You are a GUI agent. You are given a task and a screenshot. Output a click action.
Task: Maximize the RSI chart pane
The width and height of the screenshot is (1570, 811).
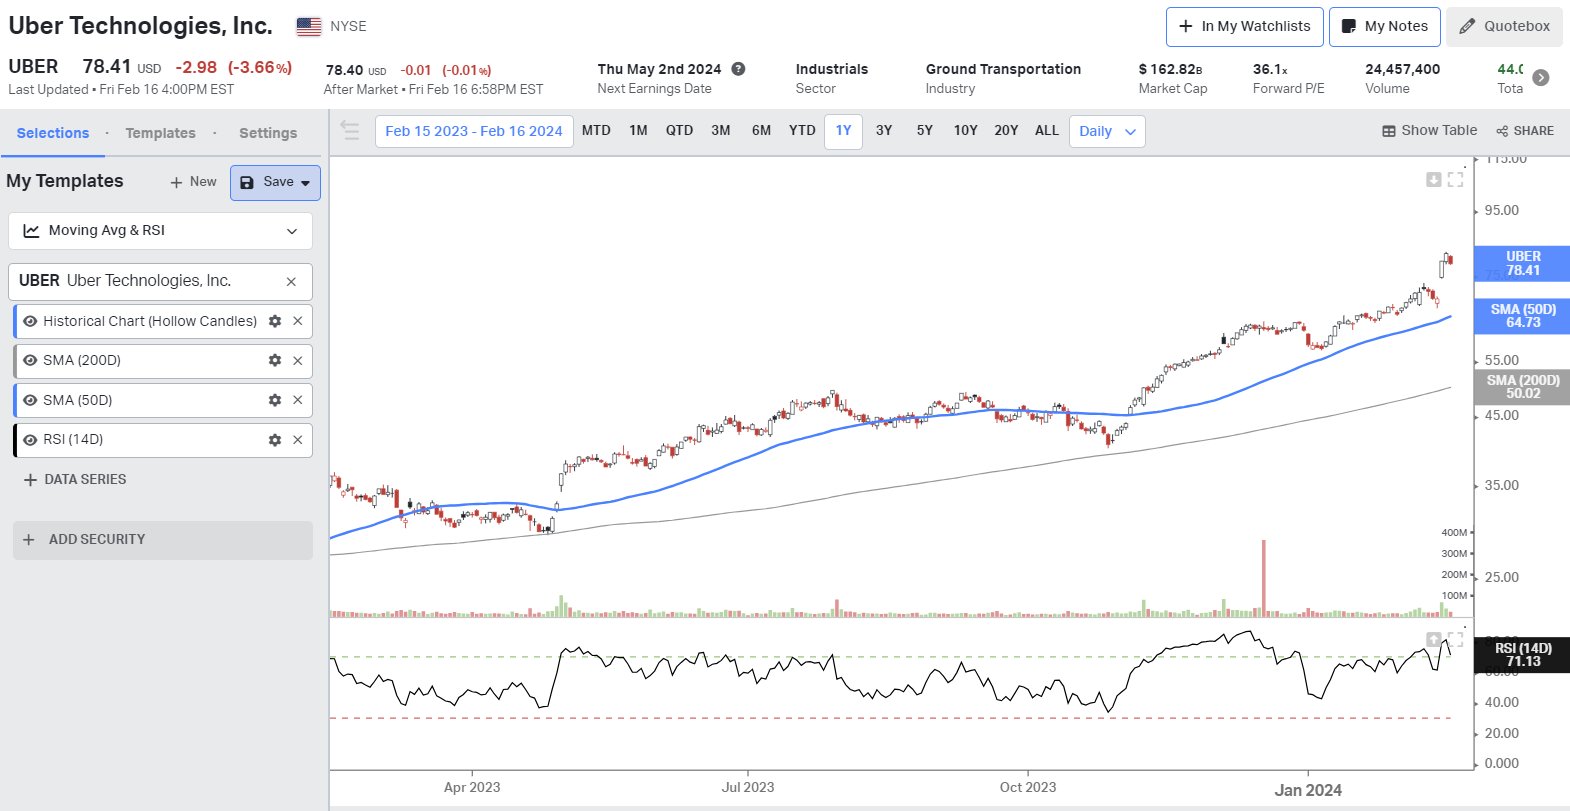(1455, 639)
